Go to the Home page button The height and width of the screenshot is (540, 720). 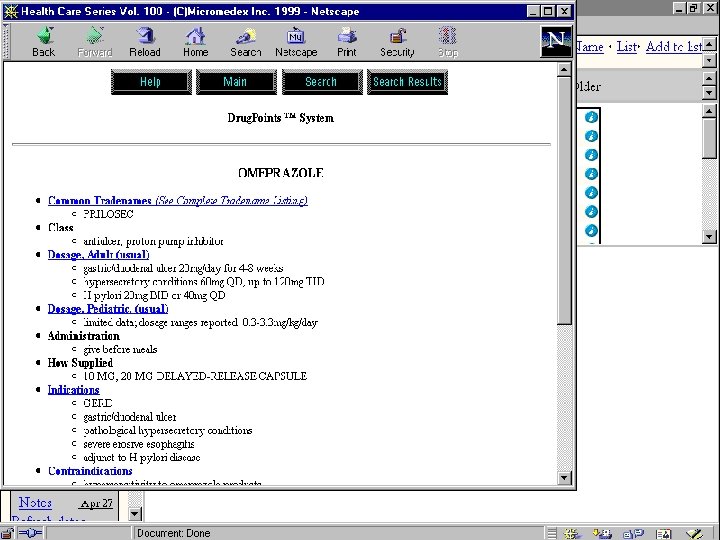196,42
